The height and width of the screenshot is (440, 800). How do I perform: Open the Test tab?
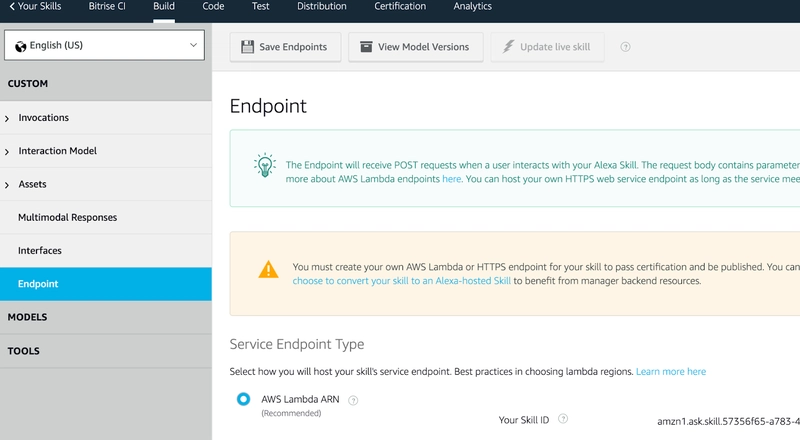point(260,6)
